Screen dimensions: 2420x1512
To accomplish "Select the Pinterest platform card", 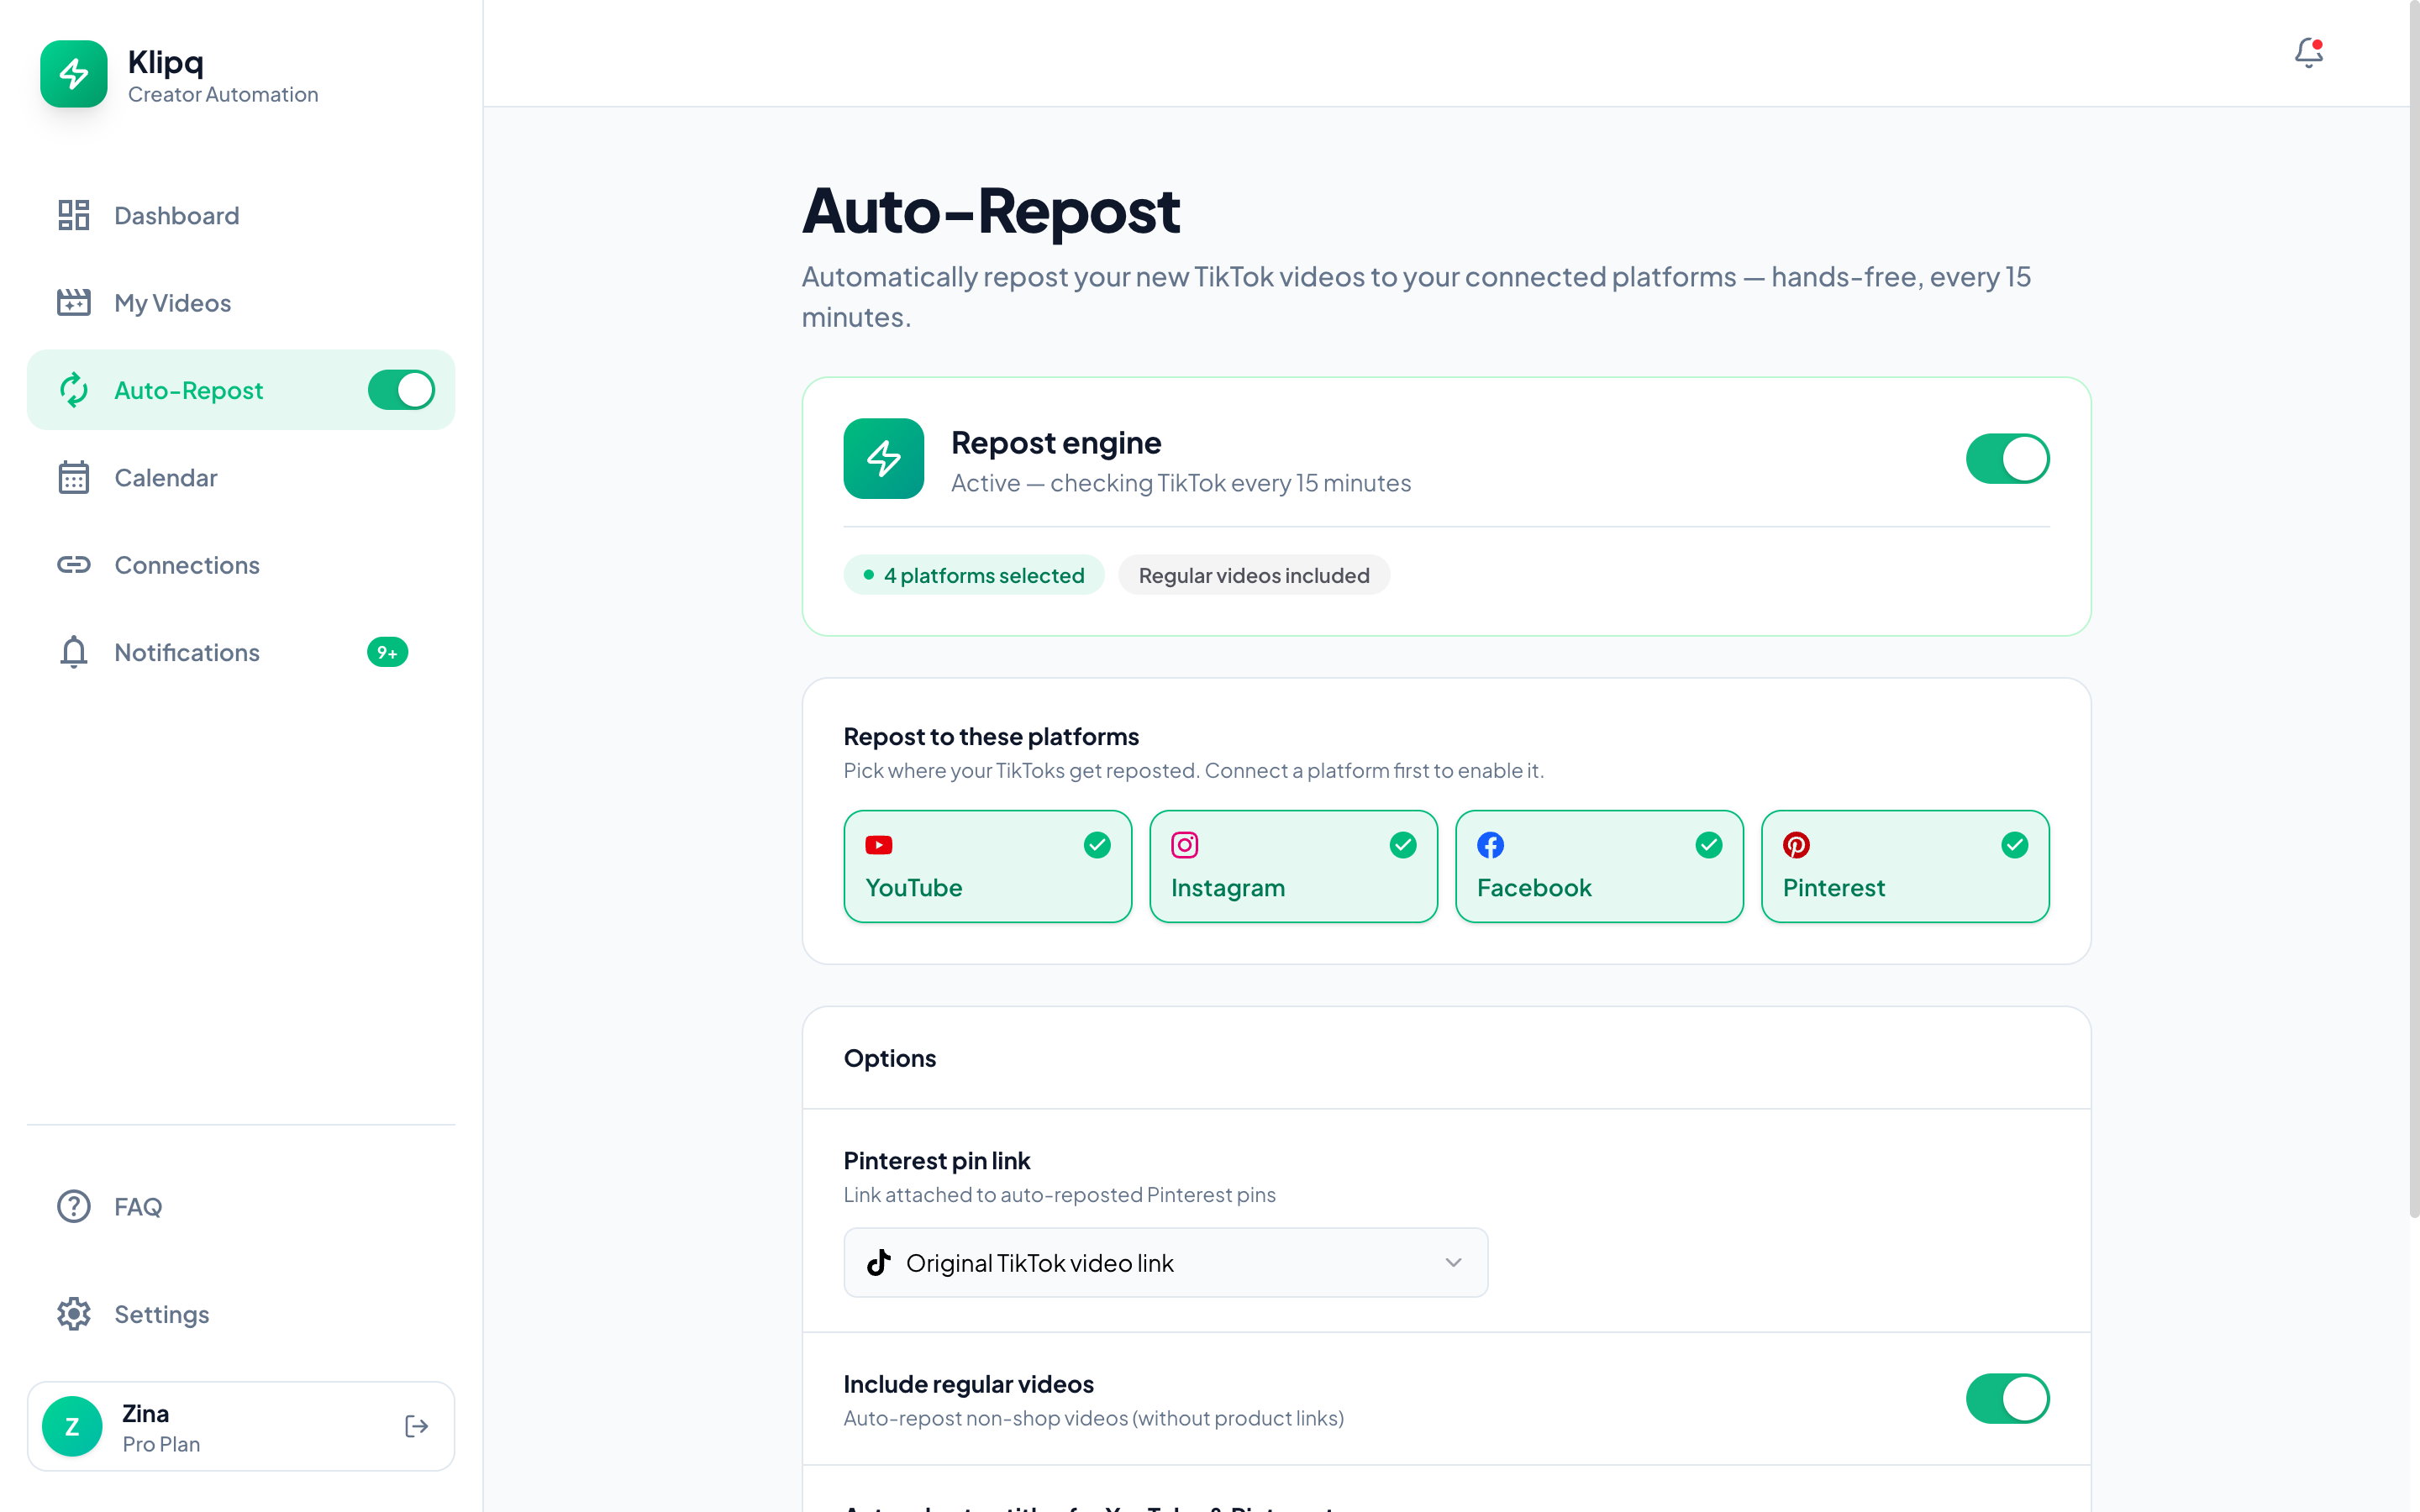I will click(1905, 866).
